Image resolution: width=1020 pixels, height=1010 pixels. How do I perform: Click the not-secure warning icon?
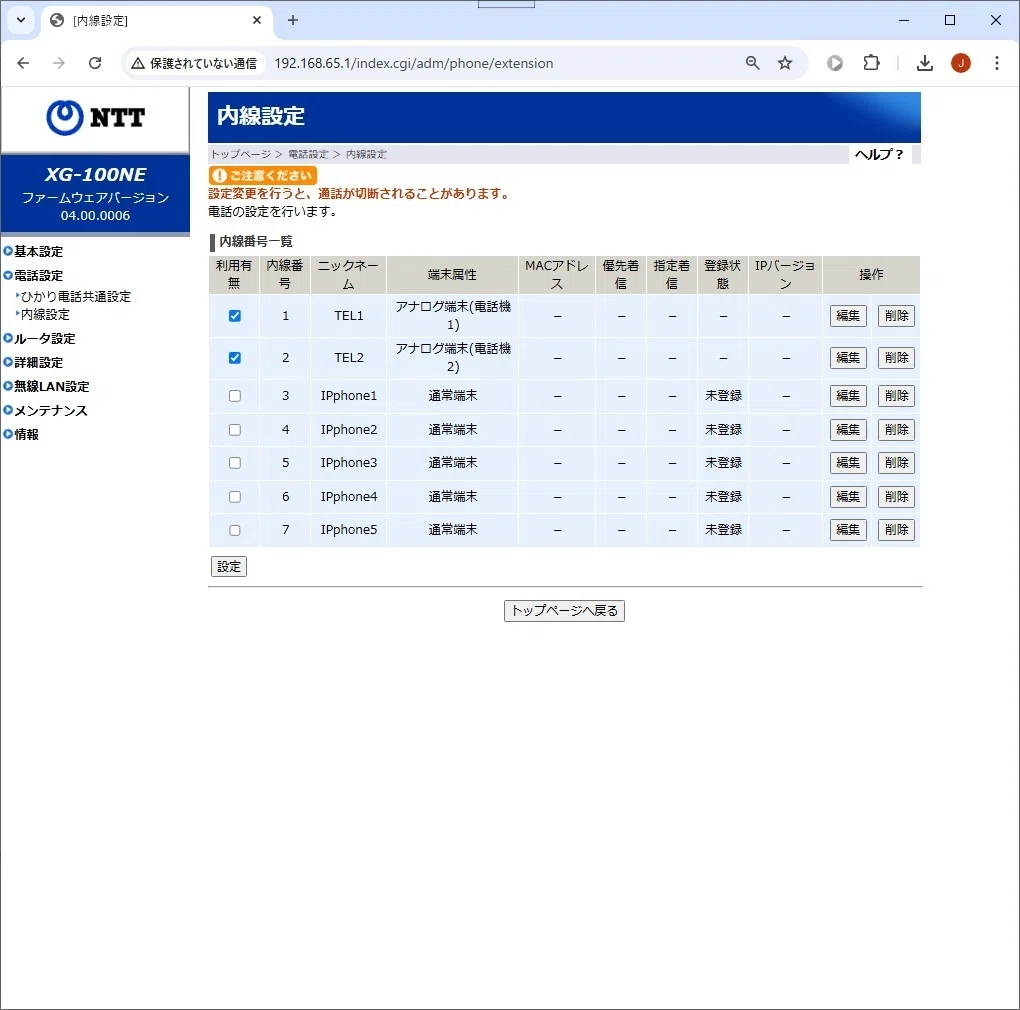(137, 63)
